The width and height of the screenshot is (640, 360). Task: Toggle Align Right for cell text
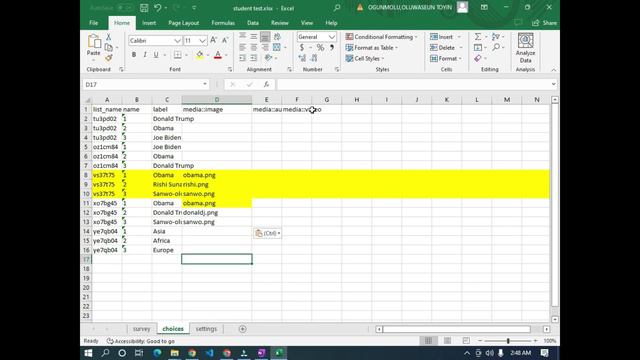(x=265, y=47)
